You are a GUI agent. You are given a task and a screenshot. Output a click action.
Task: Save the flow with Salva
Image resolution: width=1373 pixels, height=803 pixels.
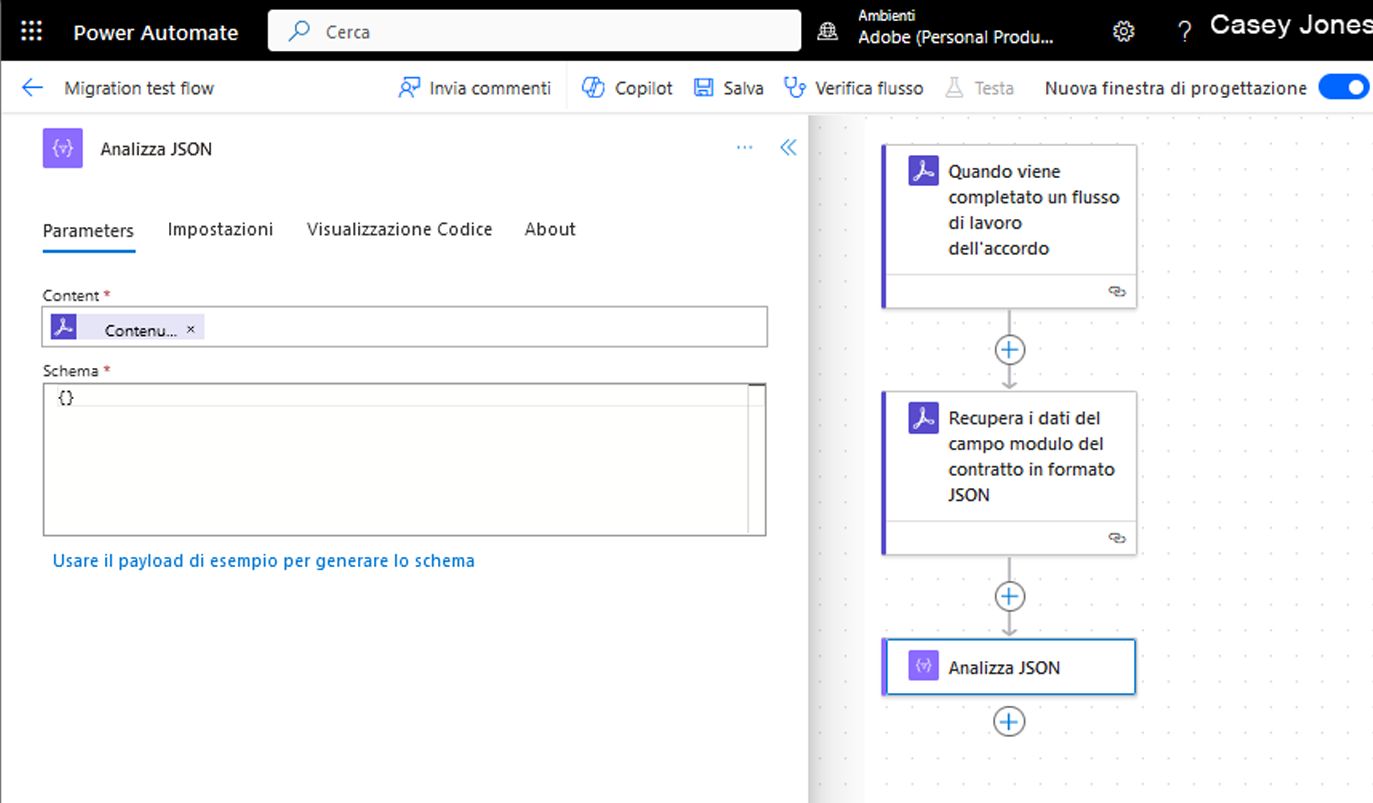tap(728, 88)
